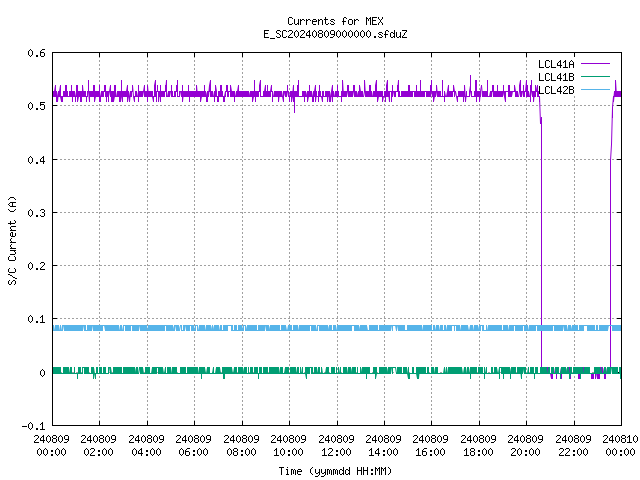Select the LCL42B legend label

pos(556,90)
